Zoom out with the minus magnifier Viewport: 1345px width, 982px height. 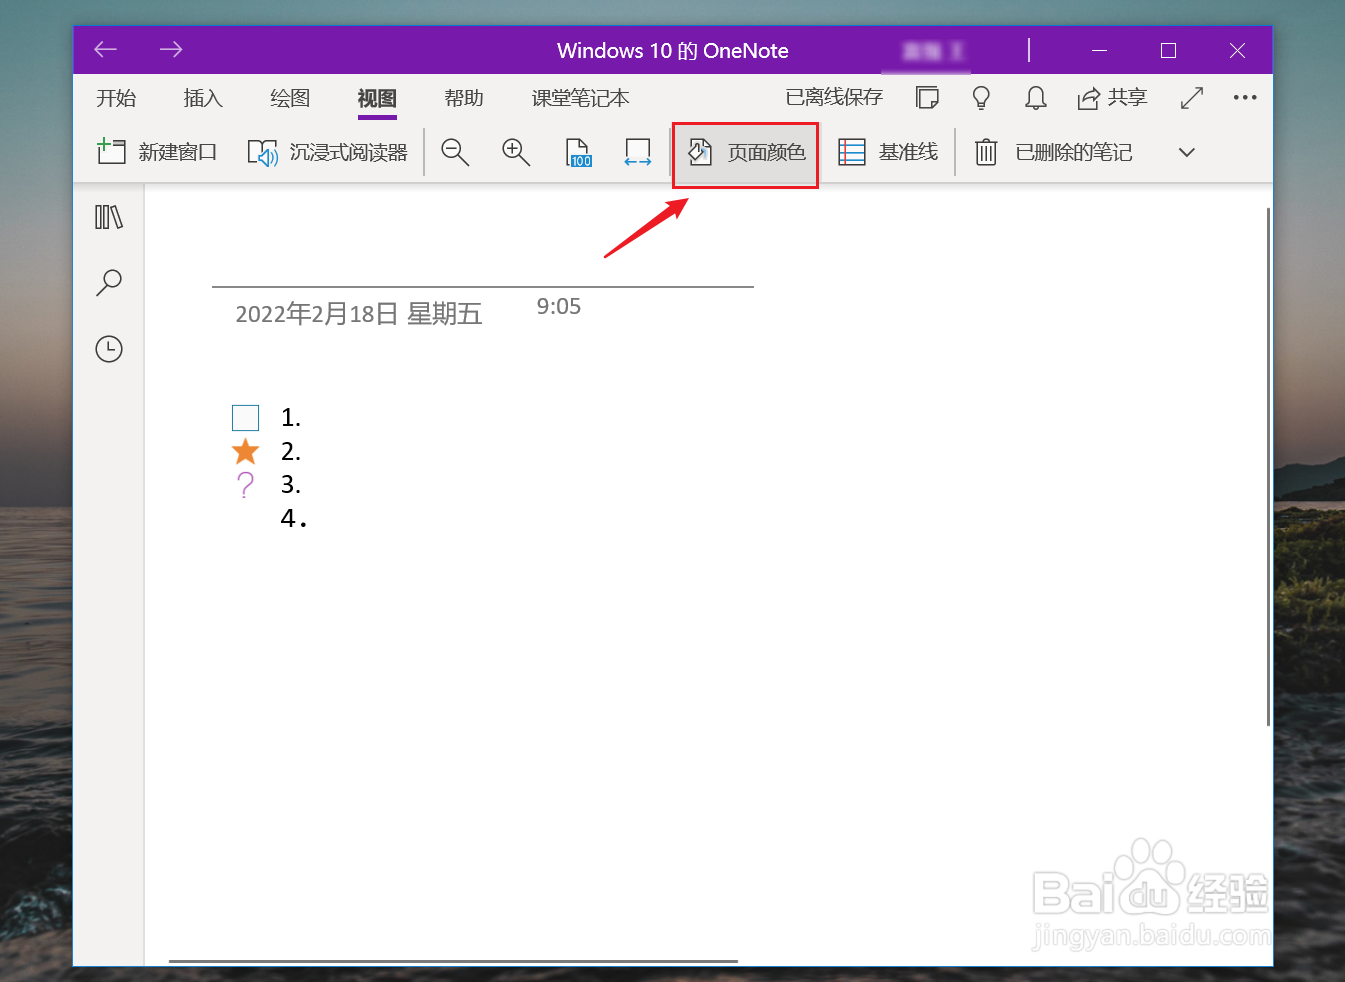tap(455, 152)
